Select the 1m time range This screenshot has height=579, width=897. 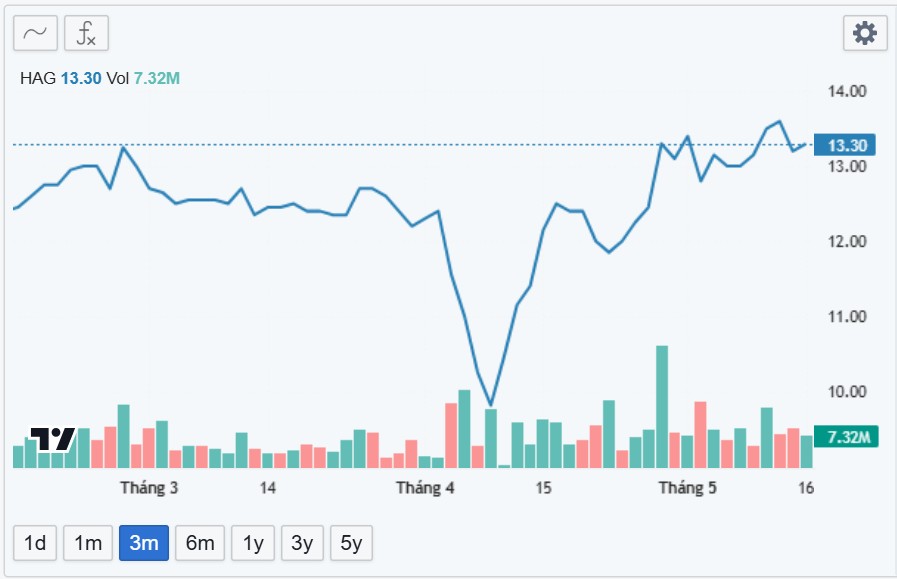click(88, 543)
